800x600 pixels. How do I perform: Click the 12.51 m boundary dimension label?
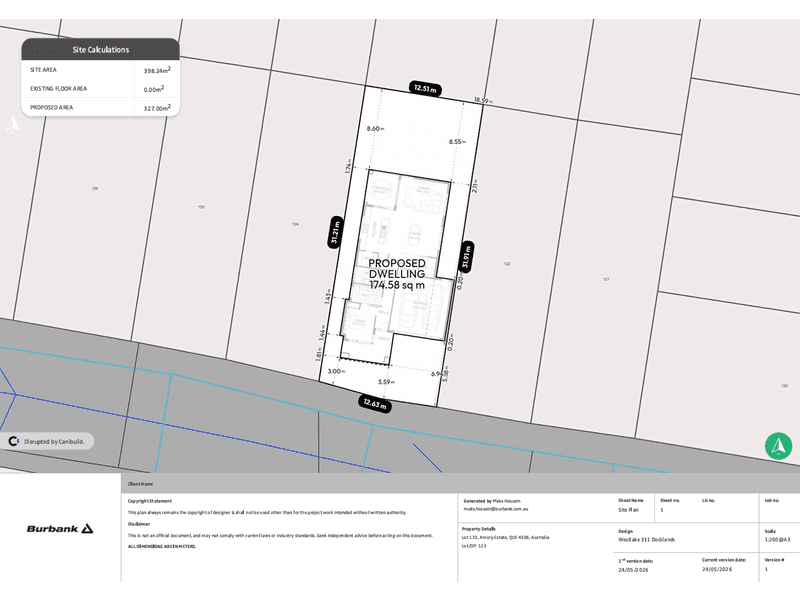pos(425,89)
